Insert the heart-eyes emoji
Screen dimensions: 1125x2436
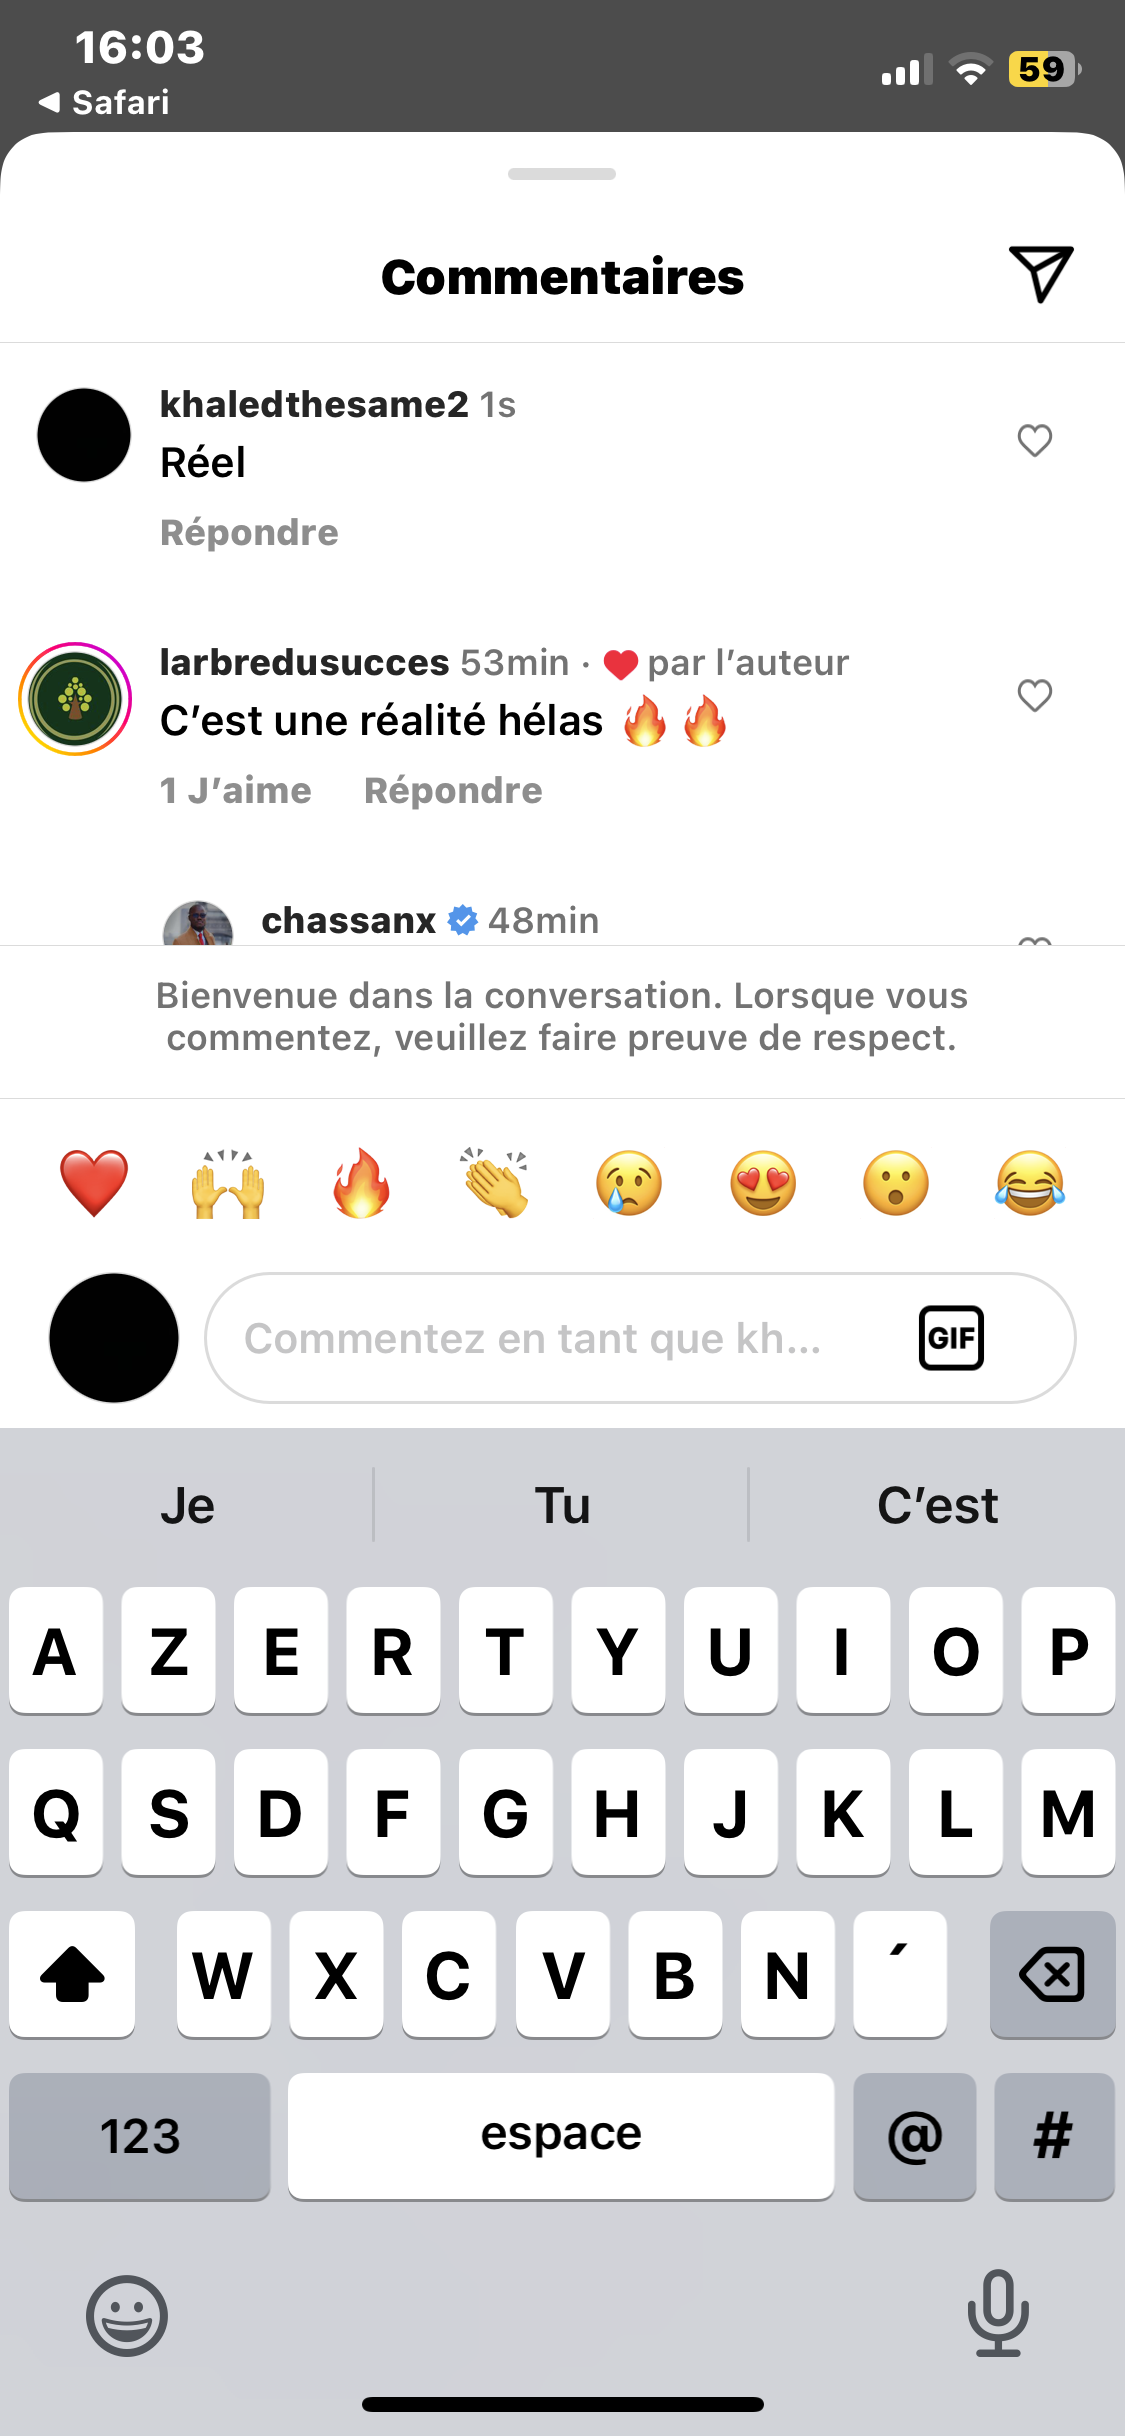click(x=763, y=1183)
